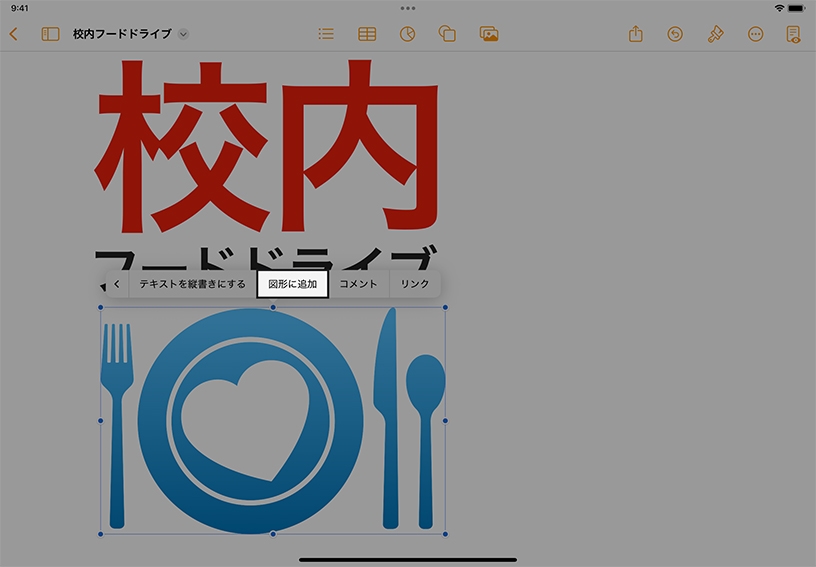This screenshot has width=816, height=567.
Task: Insert a table using the table icon
Action: (x=367, y=34)
